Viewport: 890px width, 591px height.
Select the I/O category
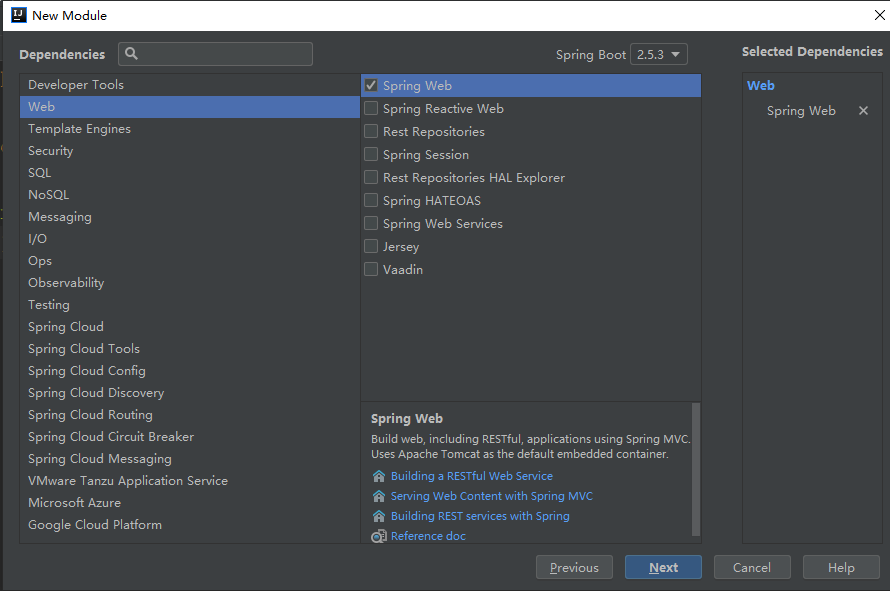(x=190, y=238)
